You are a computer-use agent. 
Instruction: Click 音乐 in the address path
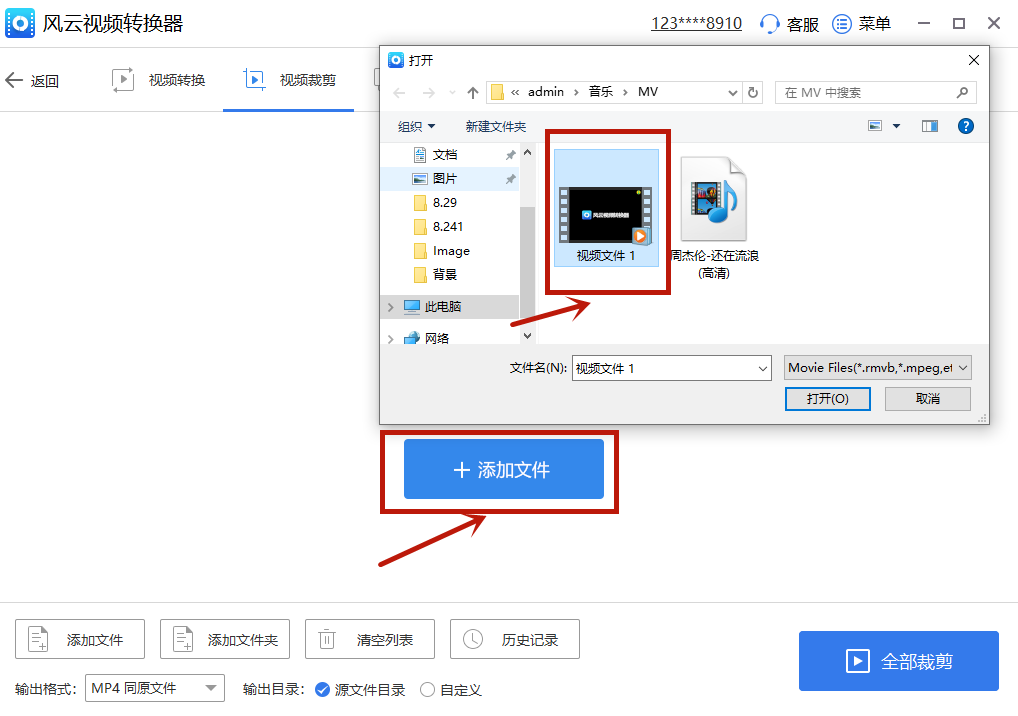tap(601, 92)
